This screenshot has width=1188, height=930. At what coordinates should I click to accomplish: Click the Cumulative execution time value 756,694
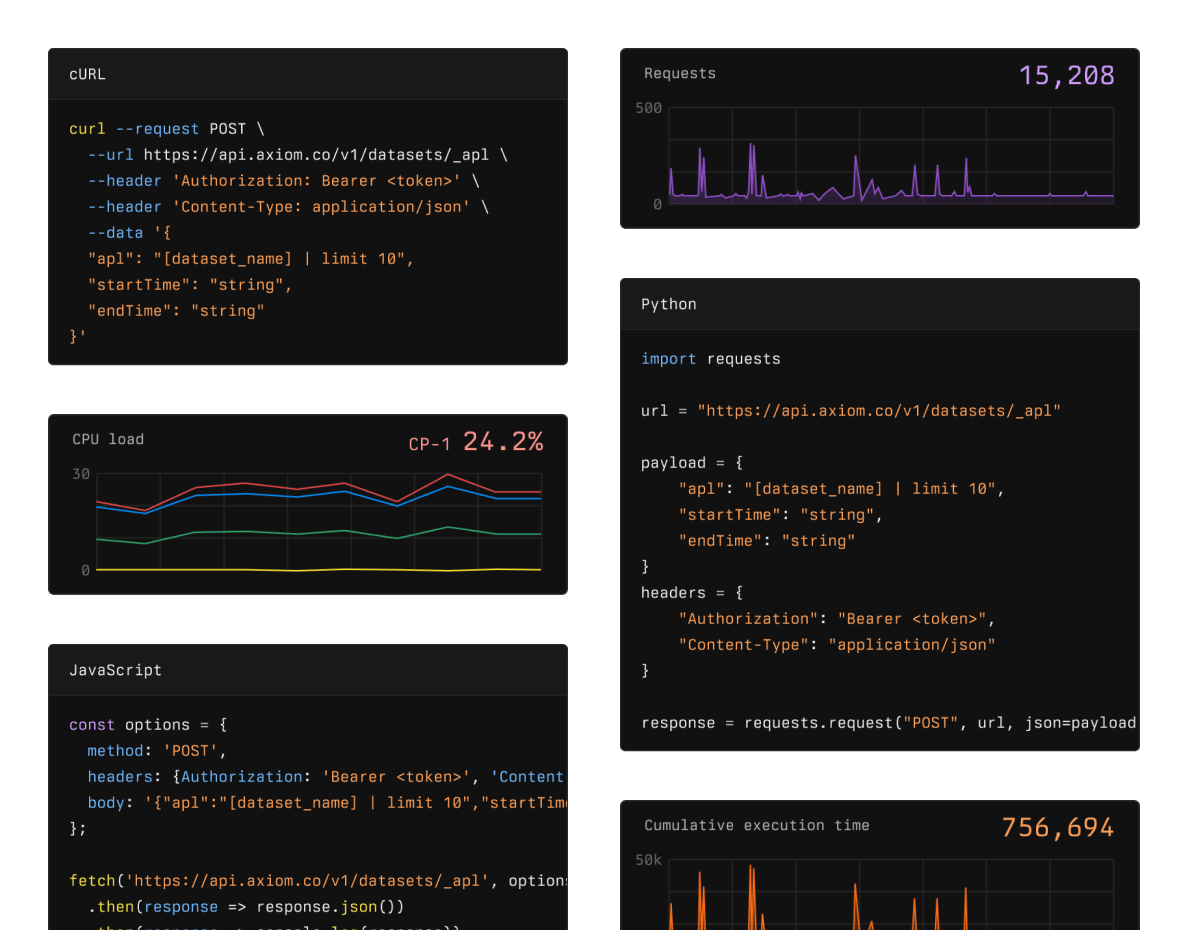point(1057,827)
